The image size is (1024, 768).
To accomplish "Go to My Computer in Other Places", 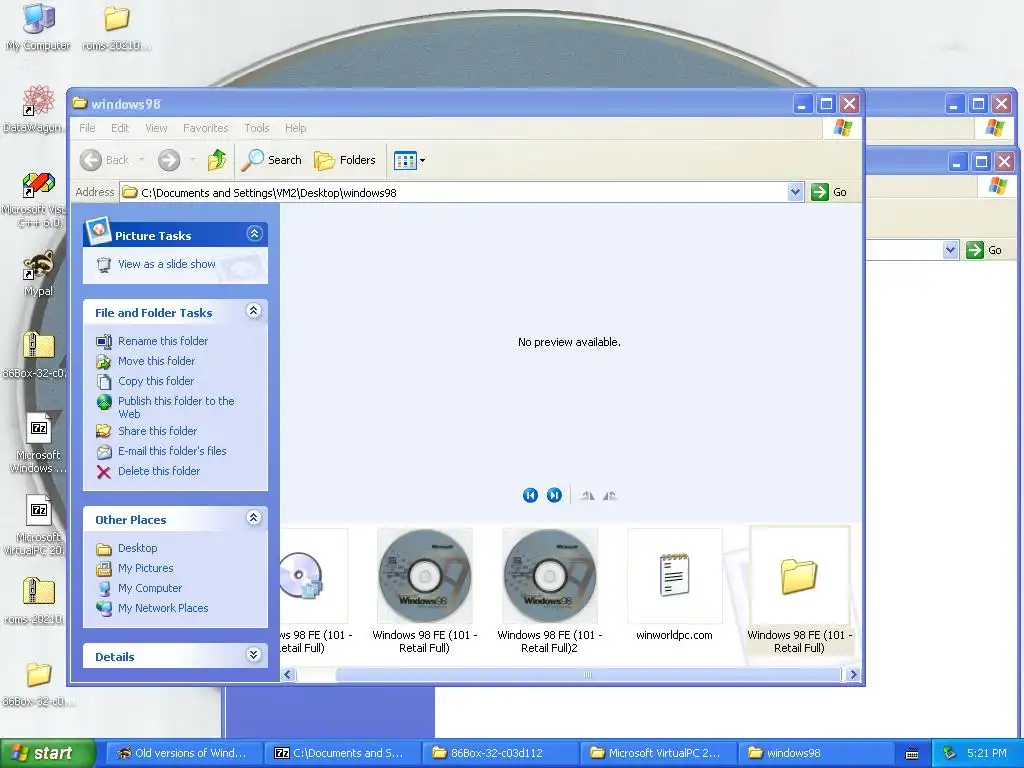I will click(x=150, y=588).
